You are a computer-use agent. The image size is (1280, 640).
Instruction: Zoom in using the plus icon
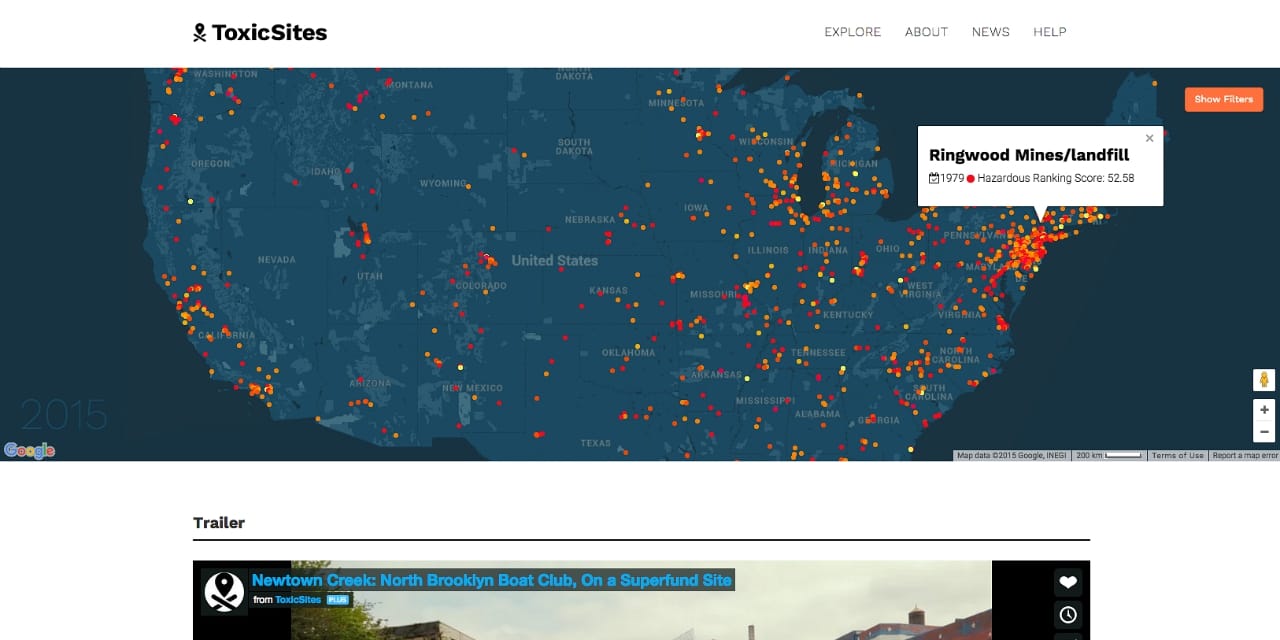click(1262, 409)
